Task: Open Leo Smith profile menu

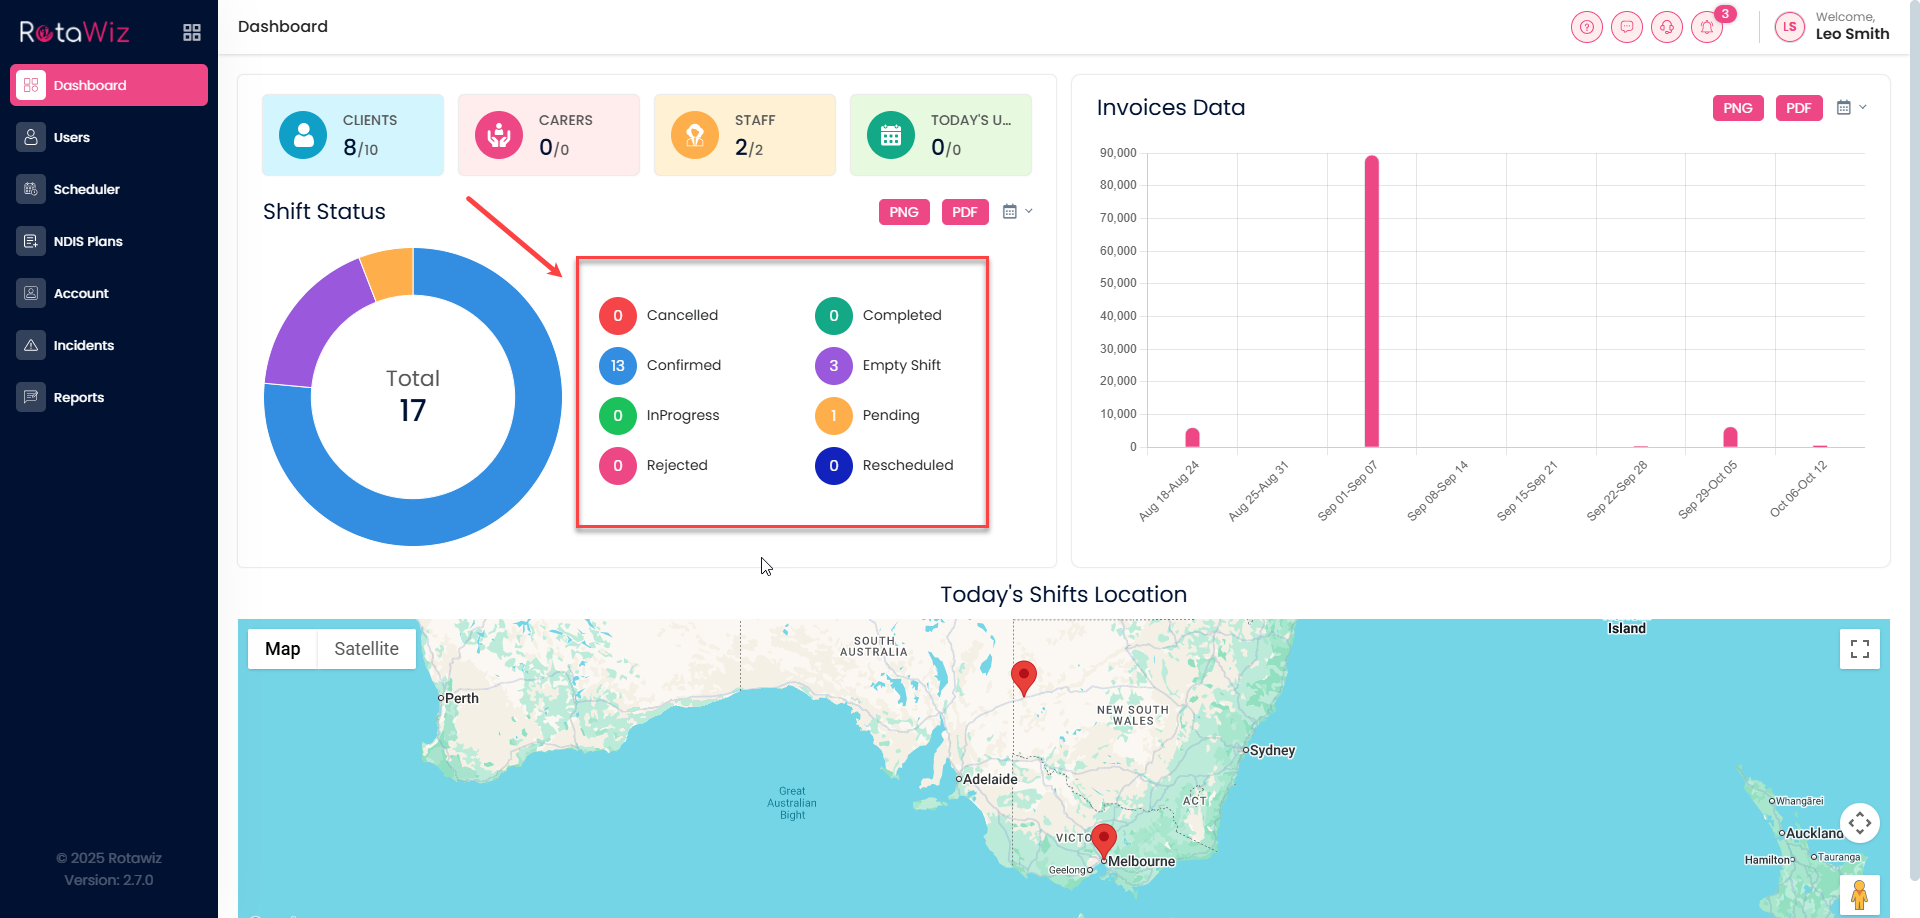Action: (1832, 27)
